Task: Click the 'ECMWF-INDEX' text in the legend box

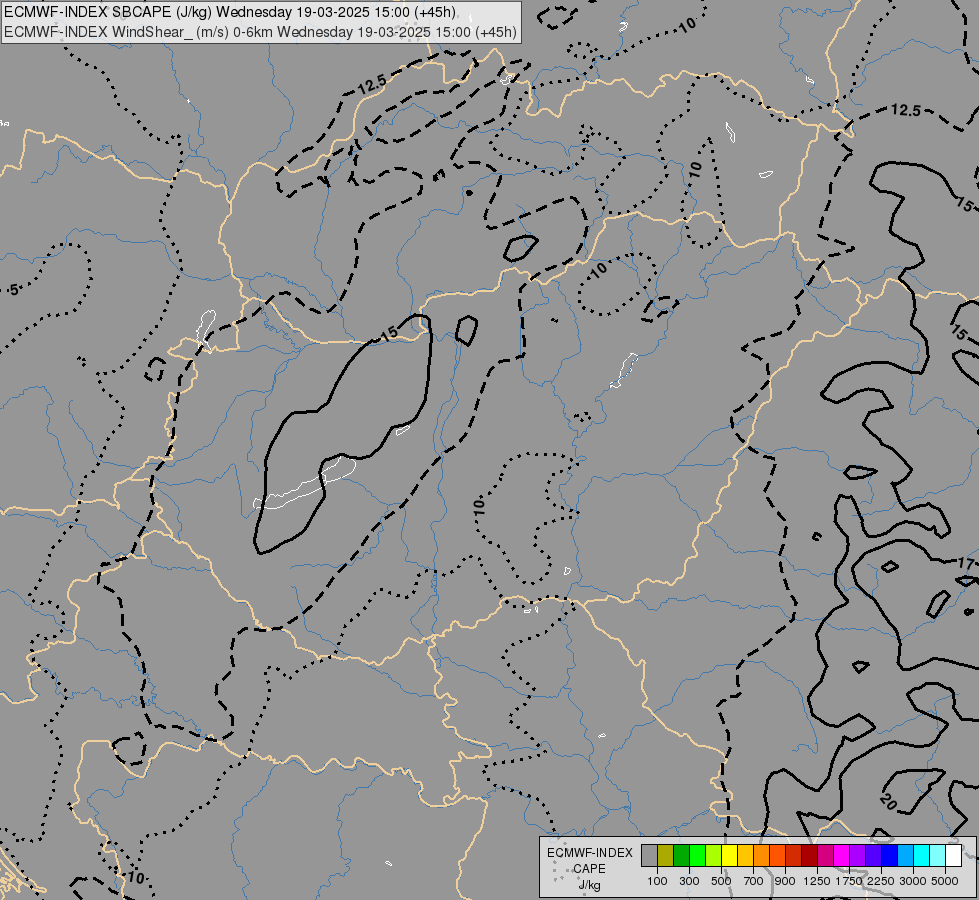Action: point(589,853)
